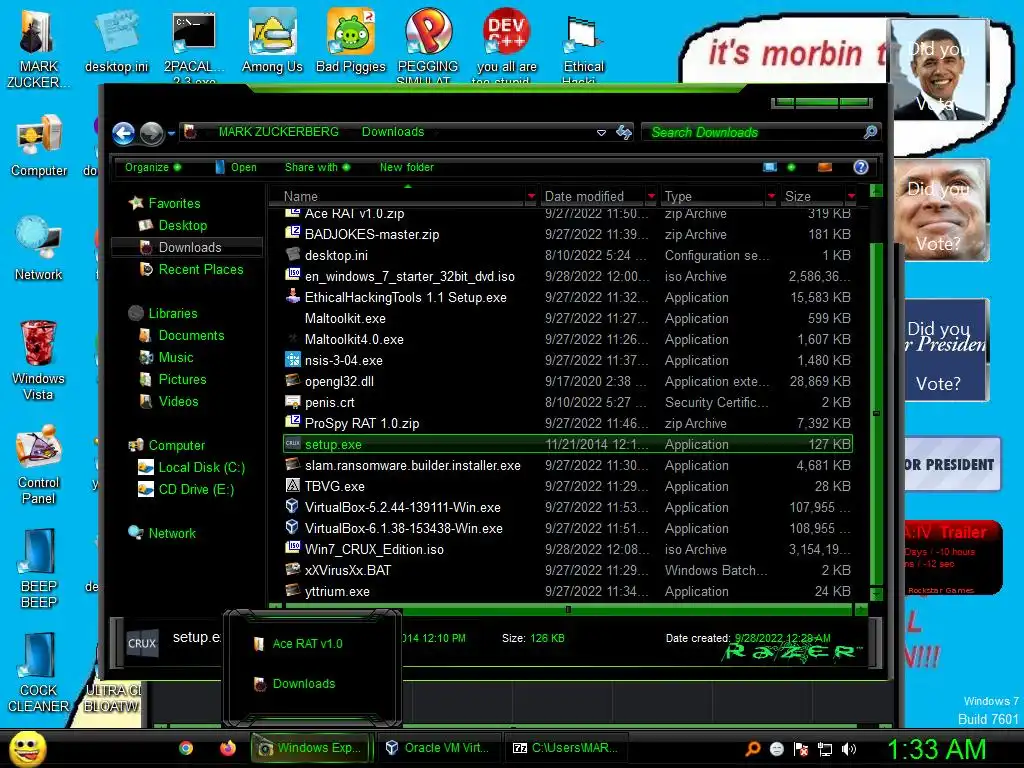
Task: Click the smiley Start button
Action: [x=27, y=748]
